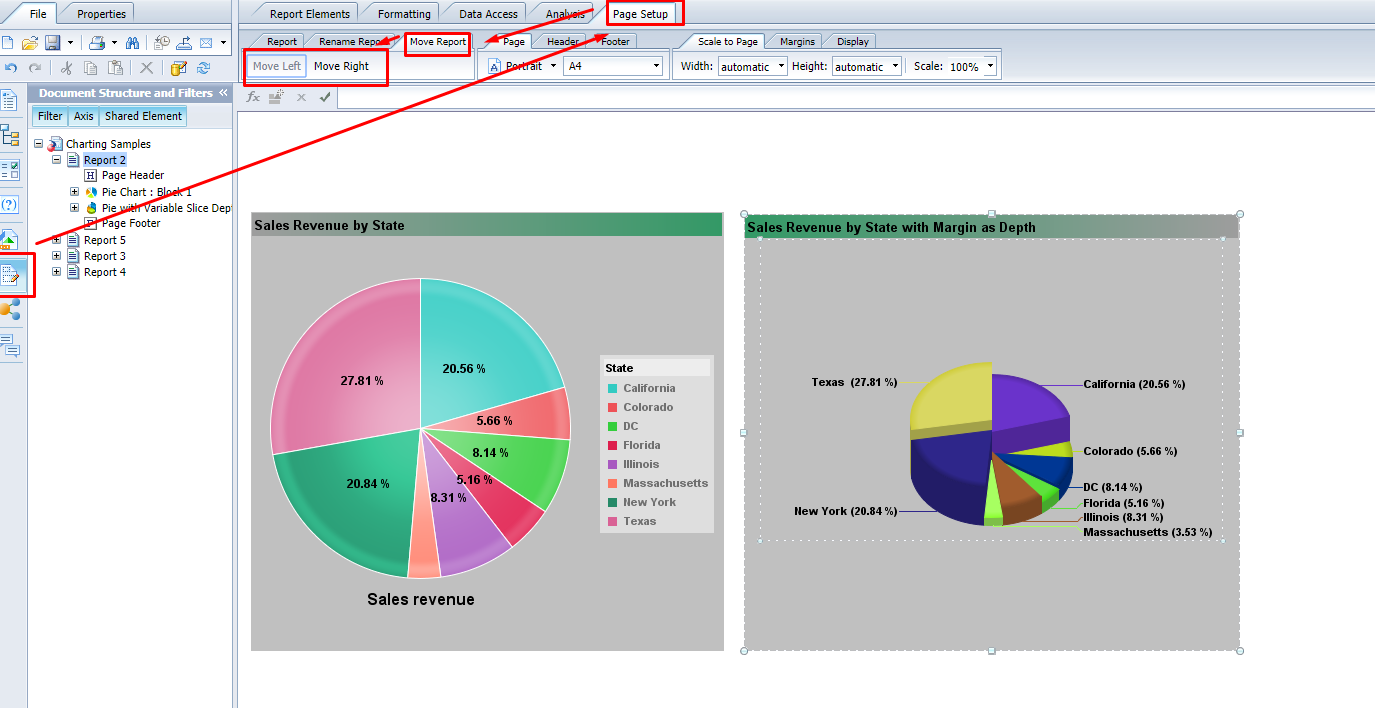The image size is (1375, 708).
Task: Switch to the Report Elements tab
Action: [x=310, y=14]
